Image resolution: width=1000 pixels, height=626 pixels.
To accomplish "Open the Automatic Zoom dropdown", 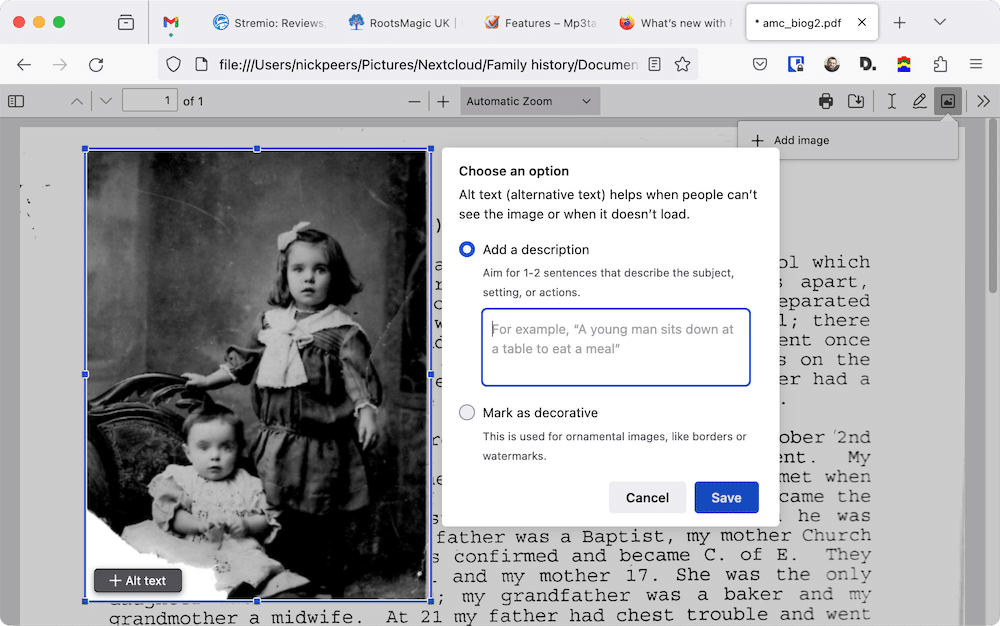I will [x=529, y=100].
